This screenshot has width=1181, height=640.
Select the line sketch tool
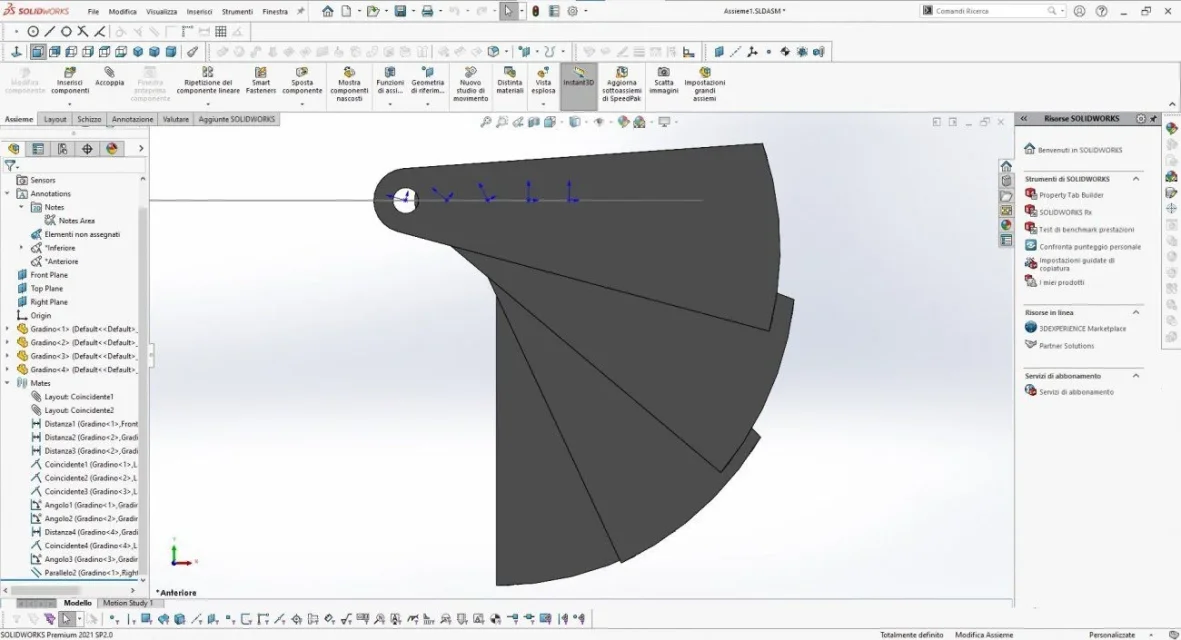coord(50,32)
